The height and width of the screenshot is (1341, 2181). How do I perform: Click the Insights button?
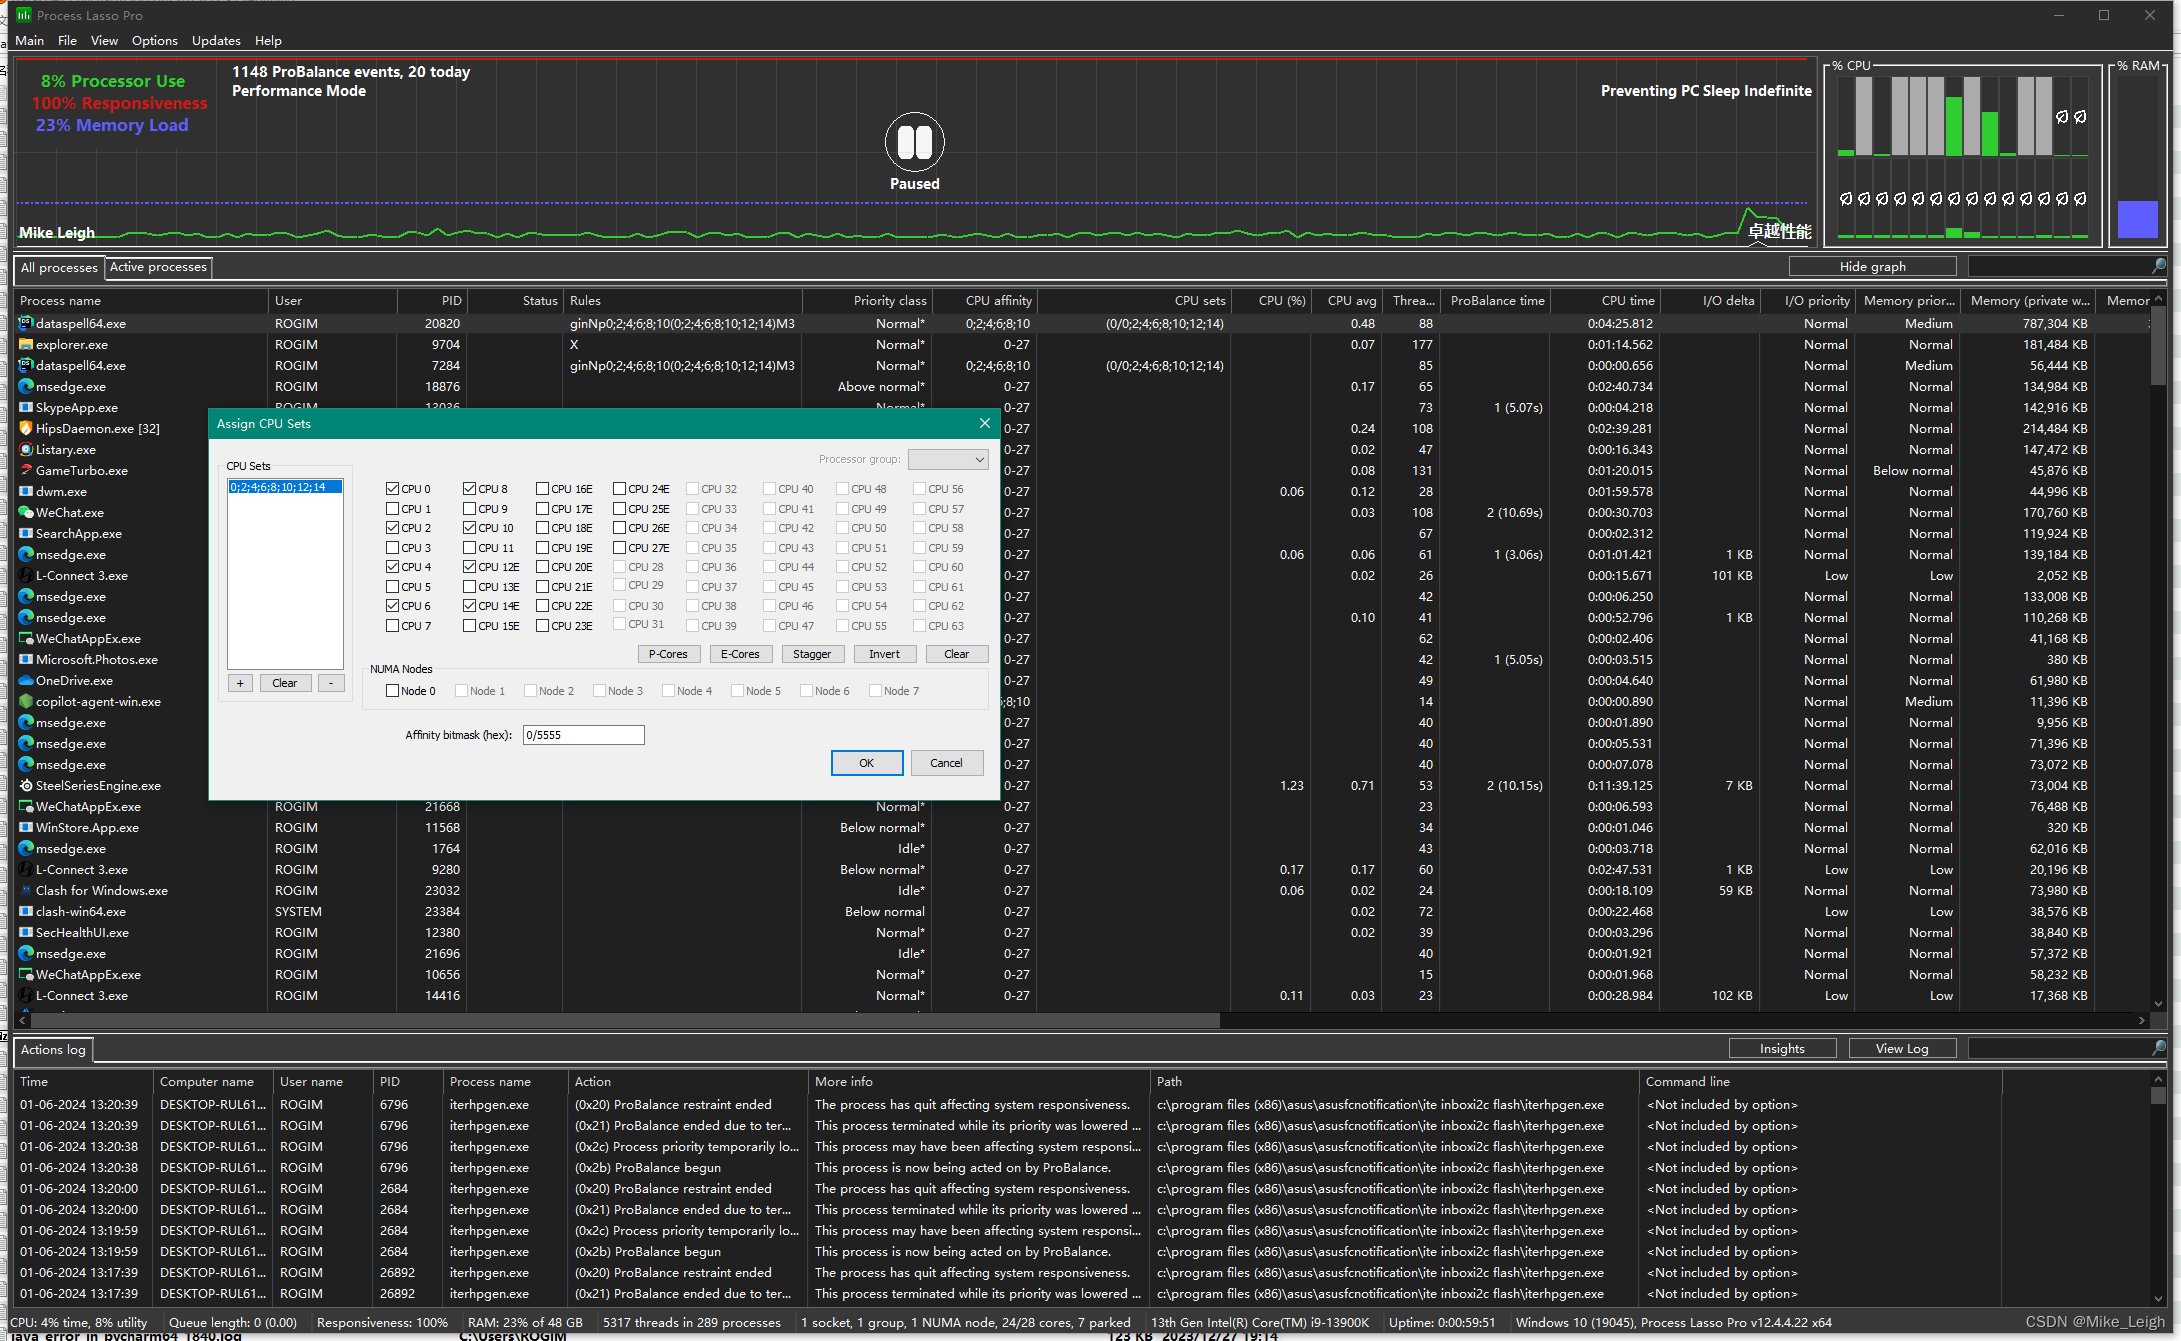click(1782, 1048)
